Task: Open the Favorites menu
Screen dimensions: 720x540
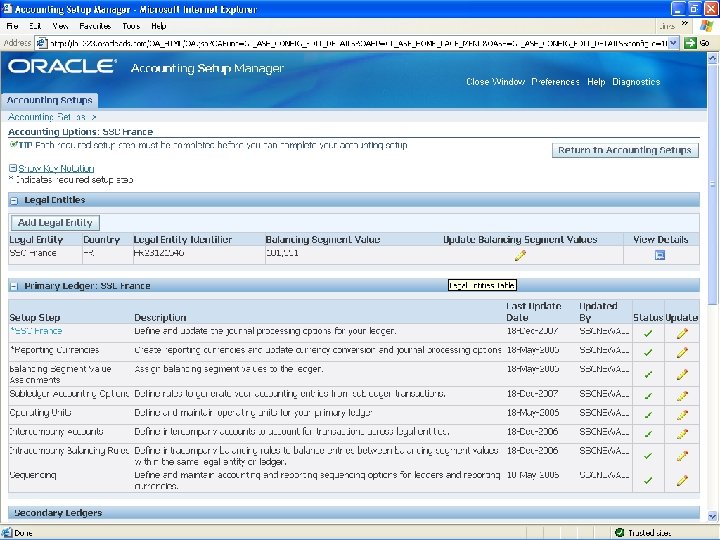Action: (95, 26)
